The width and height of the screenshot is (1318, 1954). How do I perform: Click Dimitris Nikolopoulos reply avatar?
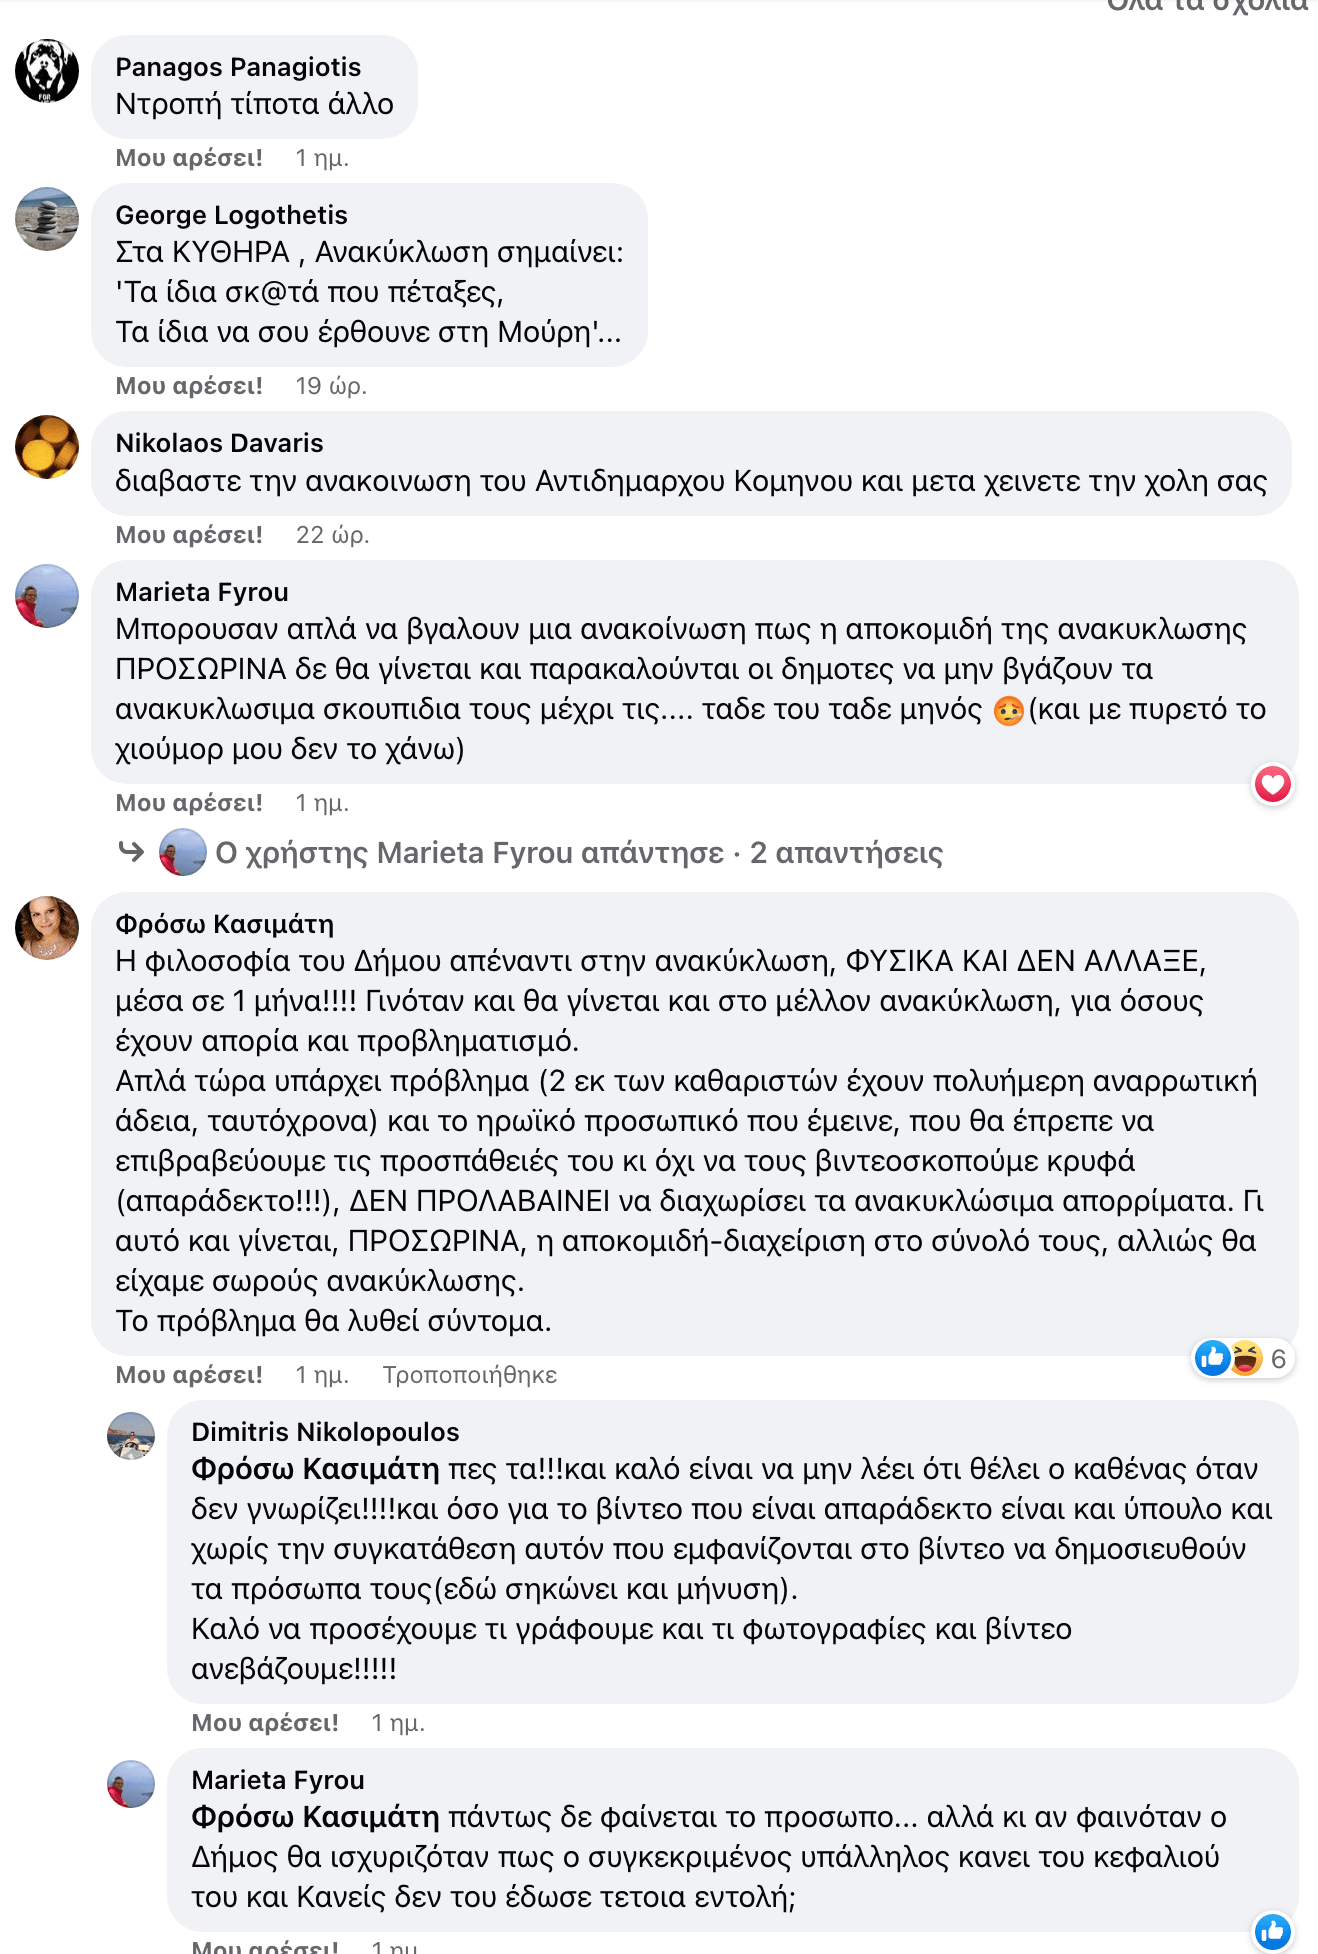point(131,1436)
